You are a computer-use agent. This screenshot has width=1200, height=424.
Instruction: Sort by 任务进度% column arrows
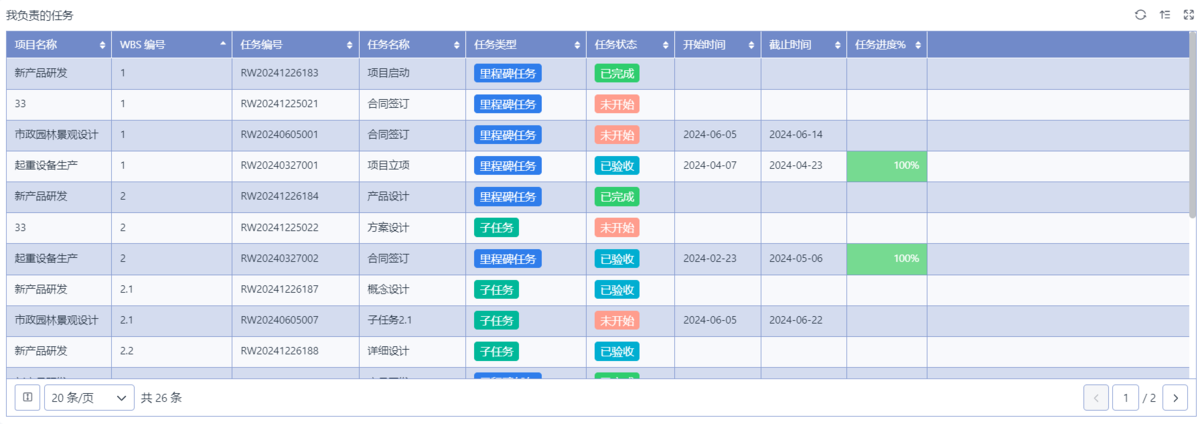click(918, 45)
